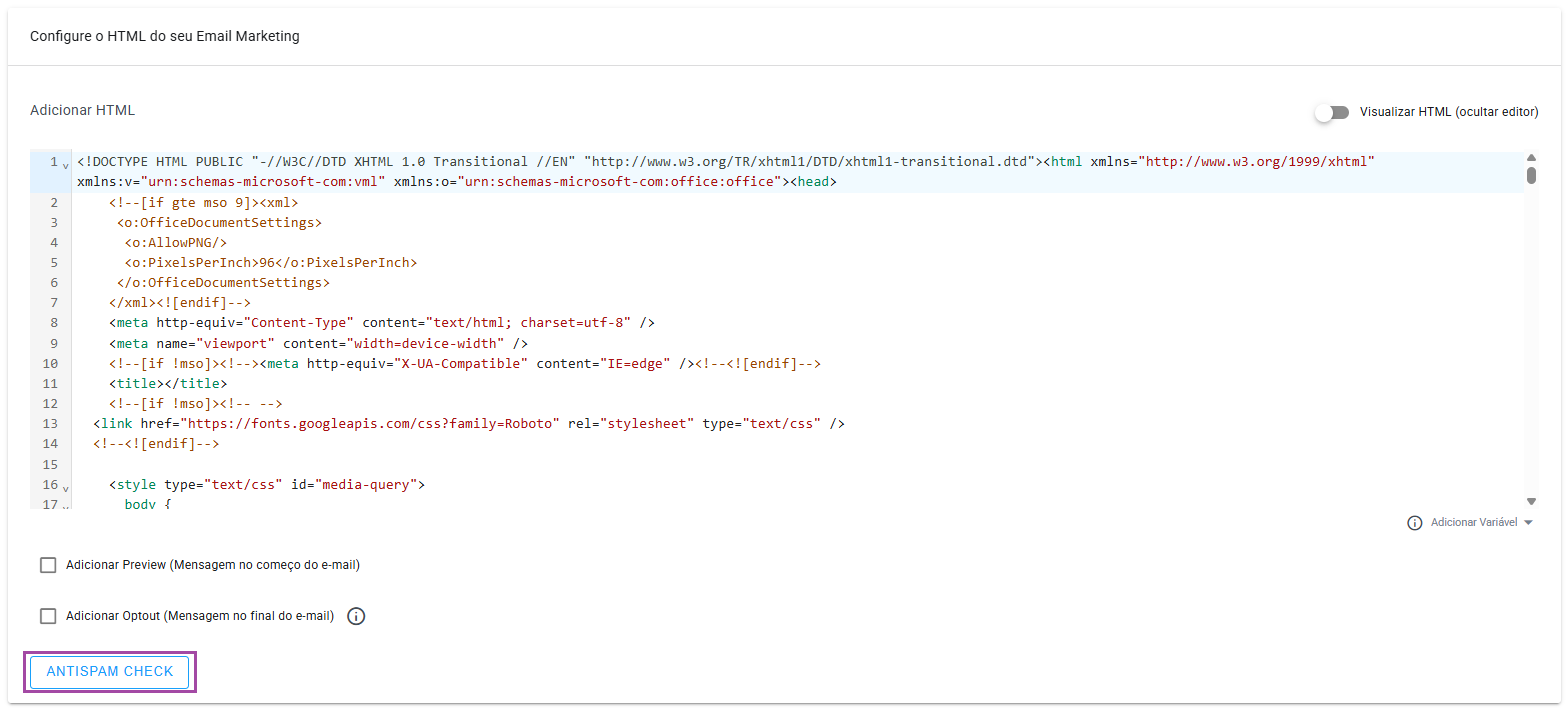Click the editor scrollbar up arrow
Image resolution: width=1566 pixels, height=708 pixels.
pyautogui.click(x=1531, y=158)
